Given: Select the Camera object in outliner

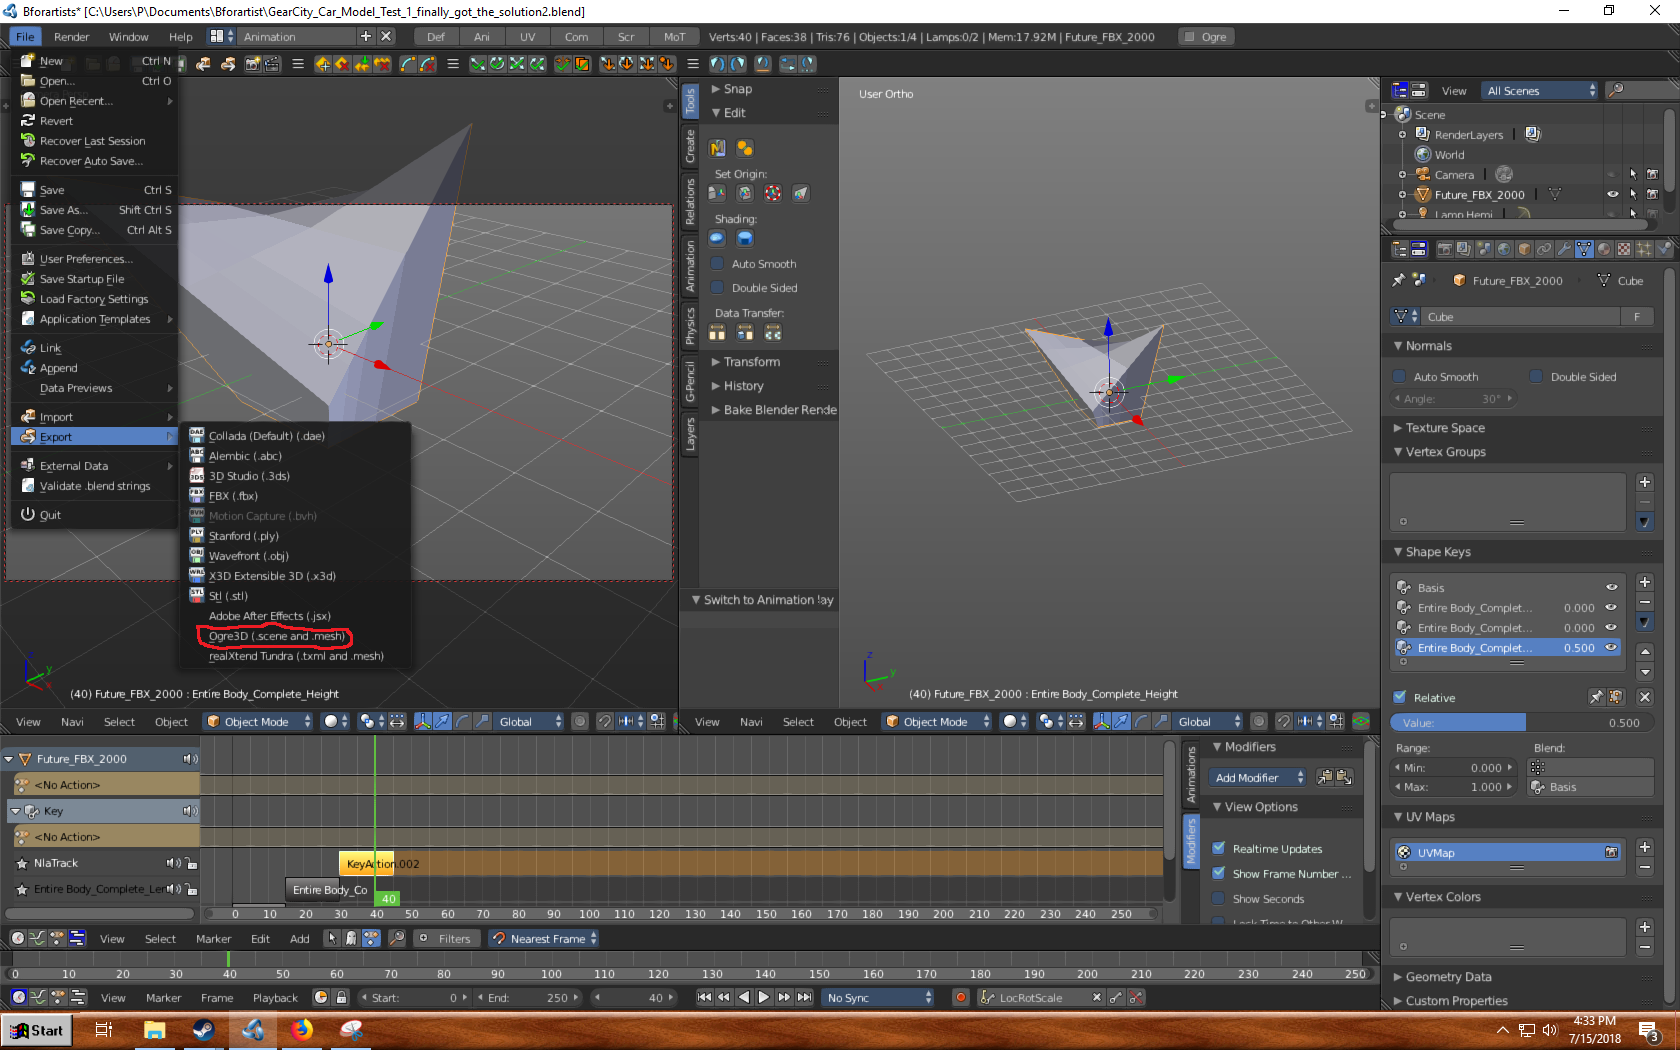Looking at the screenshot, I should click(x=1453, y=175).
